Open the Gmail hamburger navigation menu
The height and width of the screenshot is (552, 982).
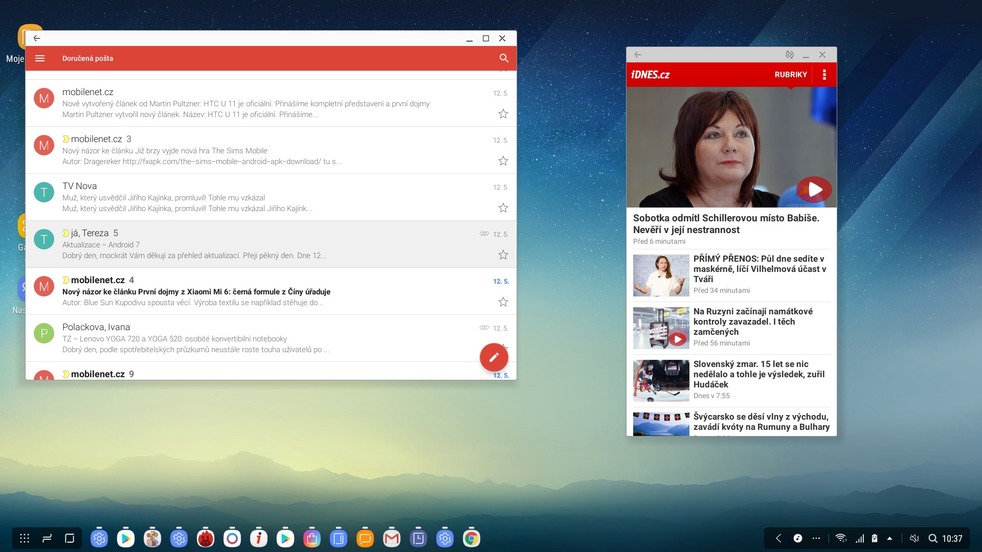click(x=40, y=59)
